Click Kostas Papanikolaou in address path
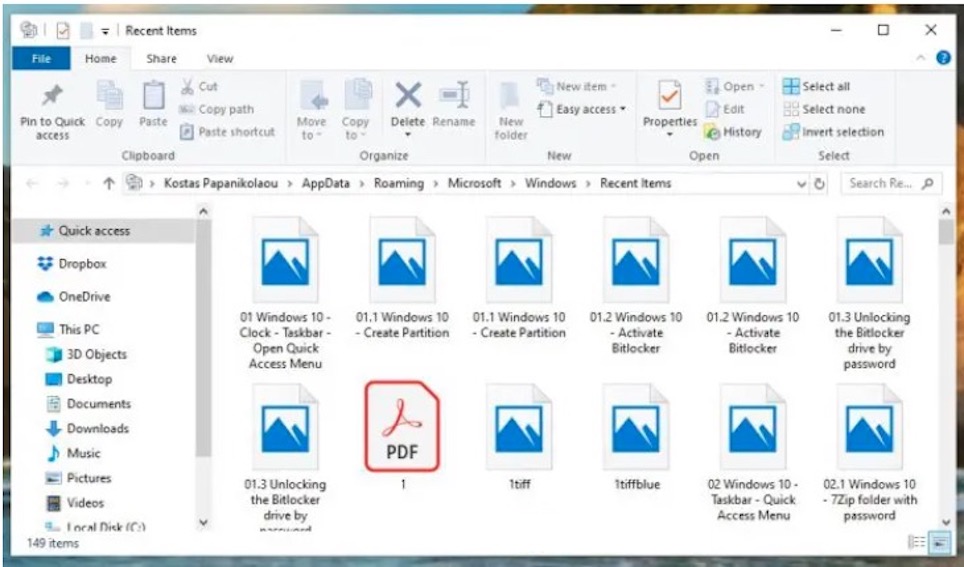Image resolution: width=964 pixels, height=567 pixels. pyautogui.click(x=221, y=183)
